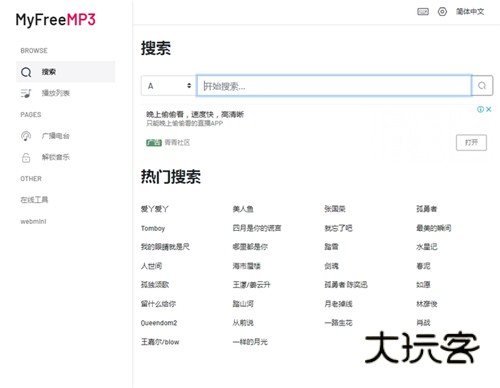
Task: Search hot term 水星记
Action: click(427, 247)
